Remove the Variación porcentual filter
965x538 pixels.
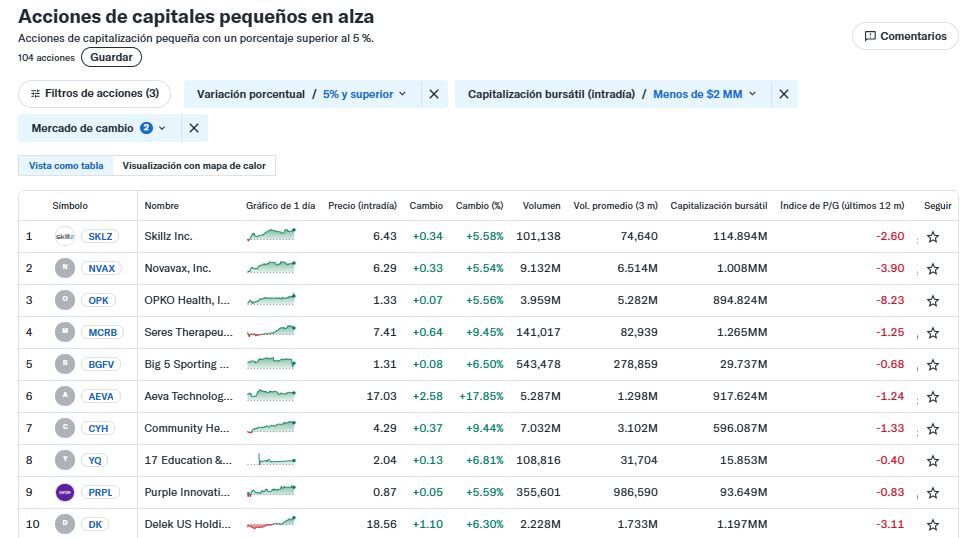[434, 94]
